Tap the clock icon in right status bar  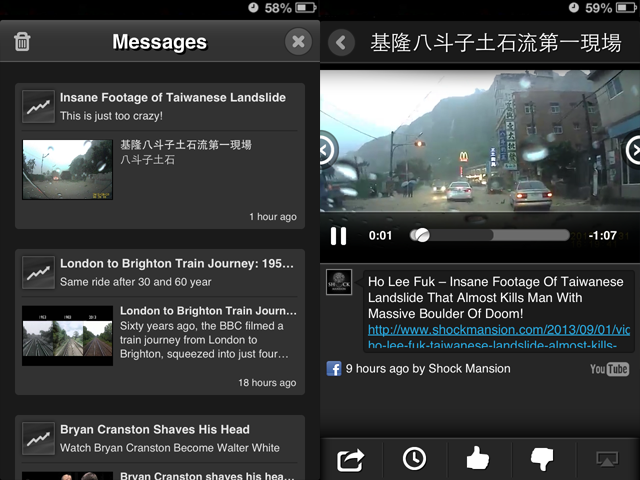tap(574, 7)
